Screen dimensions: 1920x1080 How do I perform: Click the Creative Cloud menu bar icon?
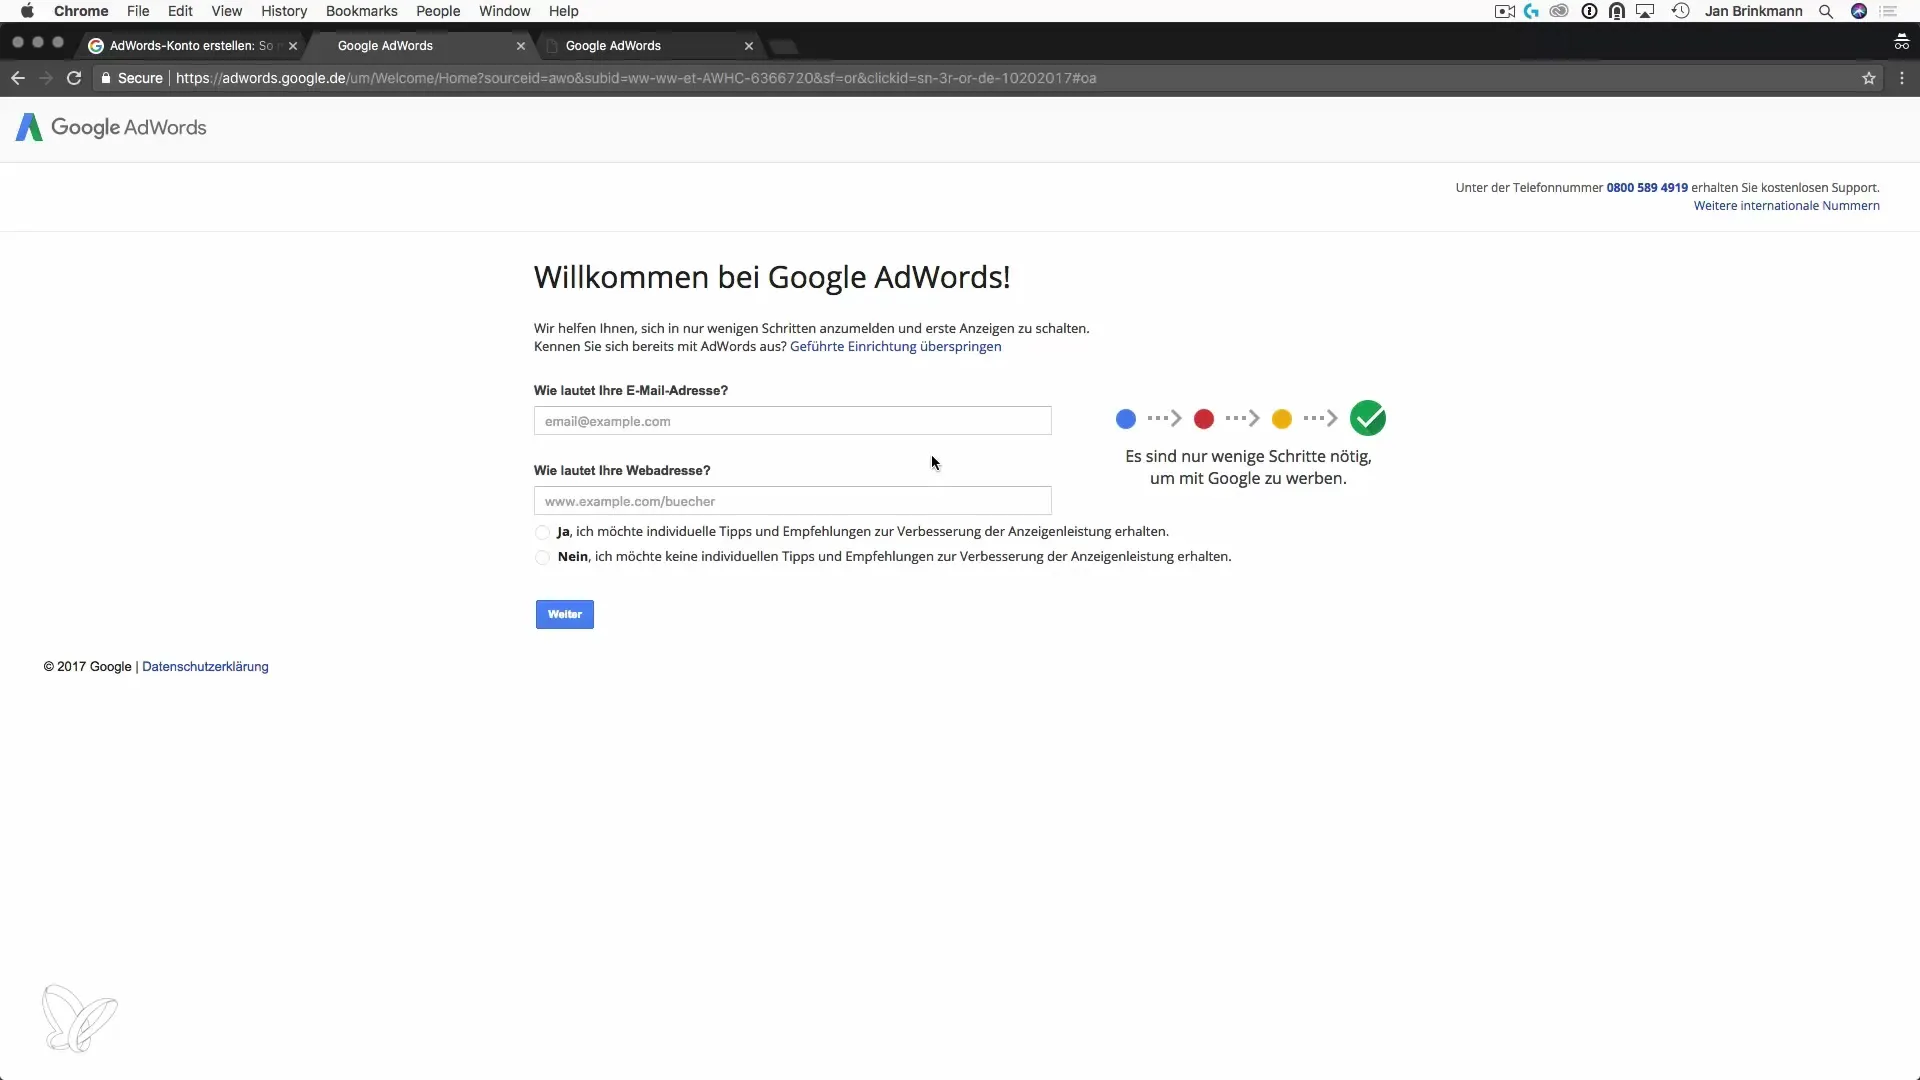1559,11
